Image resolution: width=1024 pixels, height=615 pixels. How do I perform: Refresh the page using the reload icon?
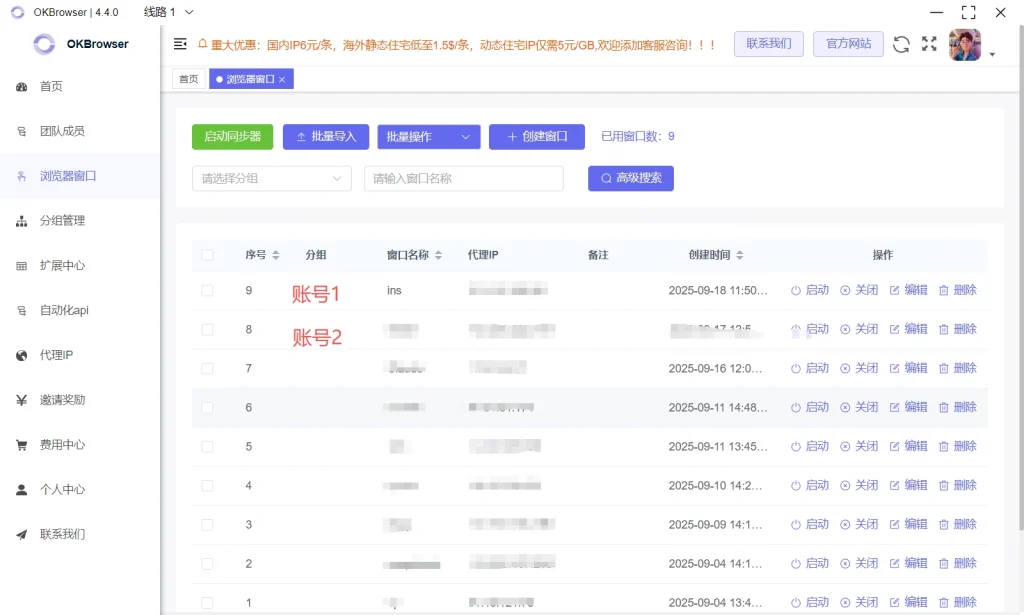901,44
